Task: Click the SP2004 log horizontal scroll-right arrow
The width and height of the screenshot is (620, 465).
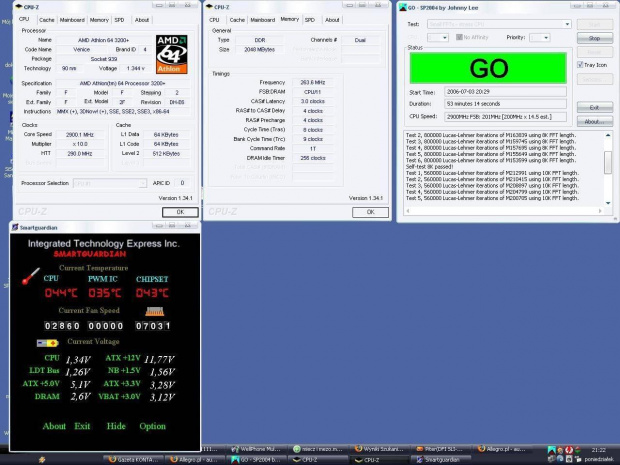Action: (x=600, y=211)
